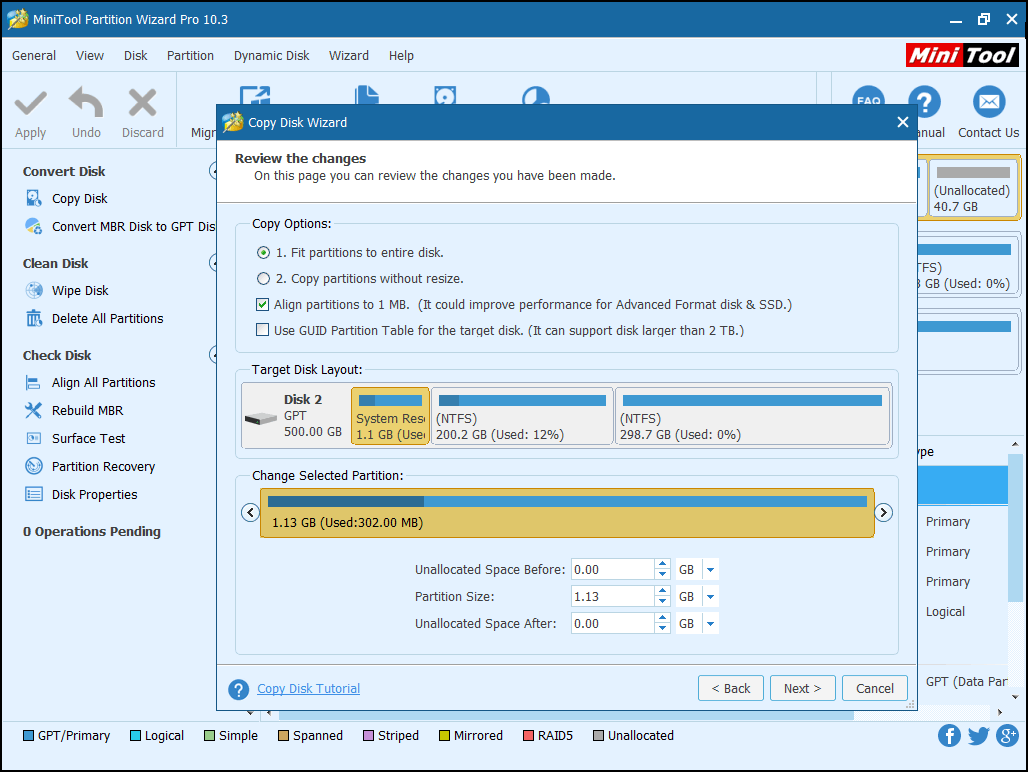Open the General menu
Viewport: 1028px width, 772px height.
tap(34, 56)
